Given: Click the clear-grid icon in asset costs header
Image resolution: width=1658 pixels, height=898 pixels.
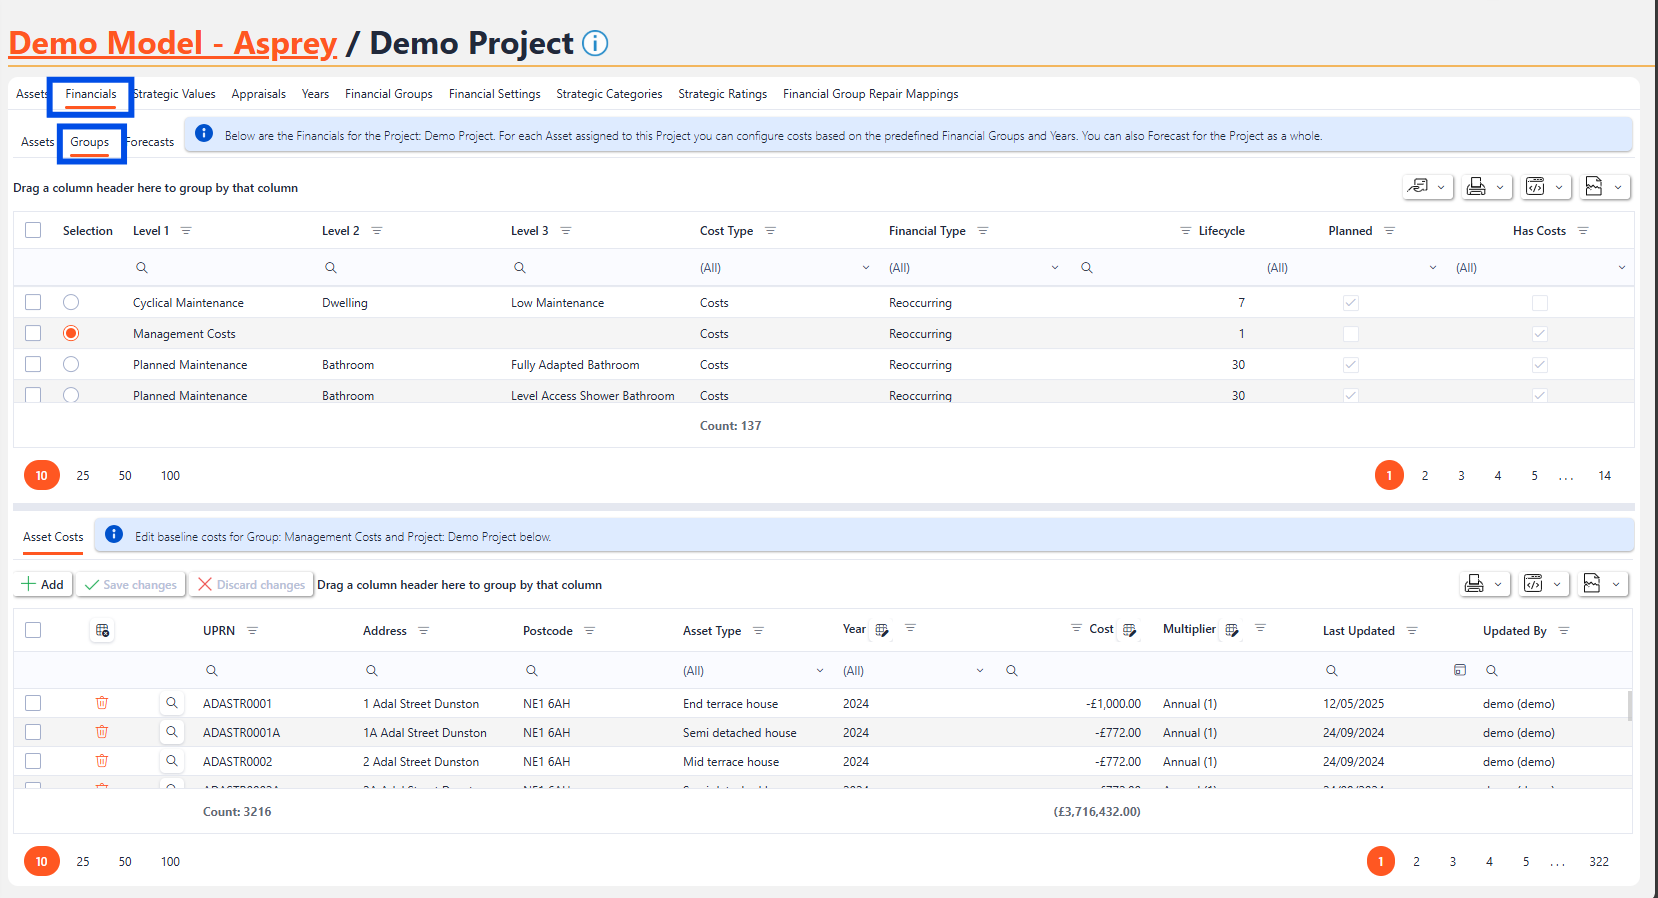Looking at the screenshot, I should click(102, 631).
